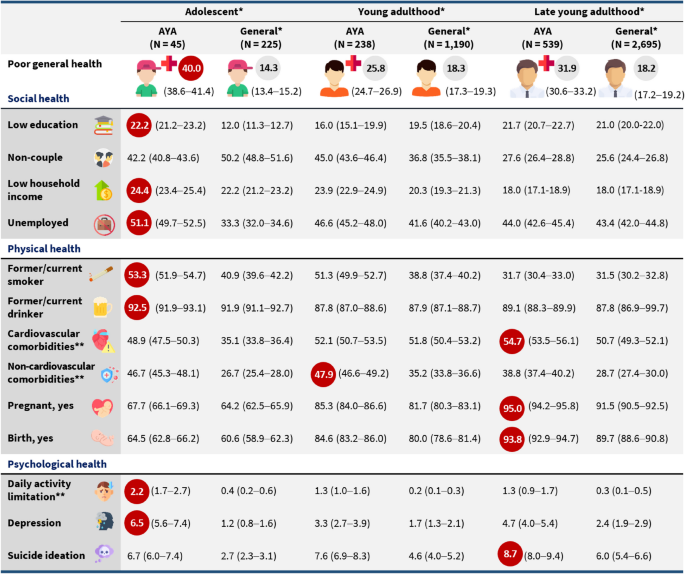The width and height of the screenshot is (685, 574).
Task: Click the red 24.4 low income circle
Action: point(139,190)
